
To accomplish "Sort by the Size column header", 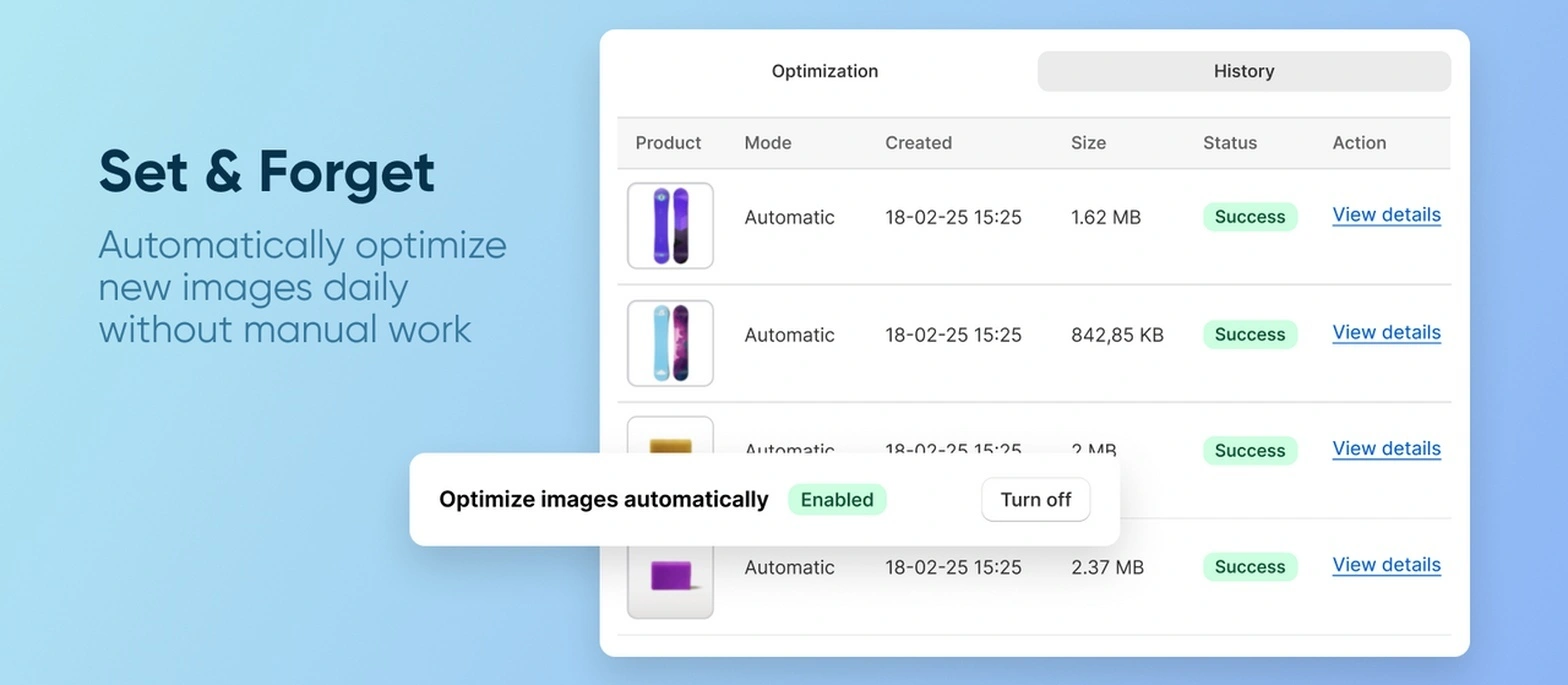I will pyautogui.click(x=1088, y=143).
